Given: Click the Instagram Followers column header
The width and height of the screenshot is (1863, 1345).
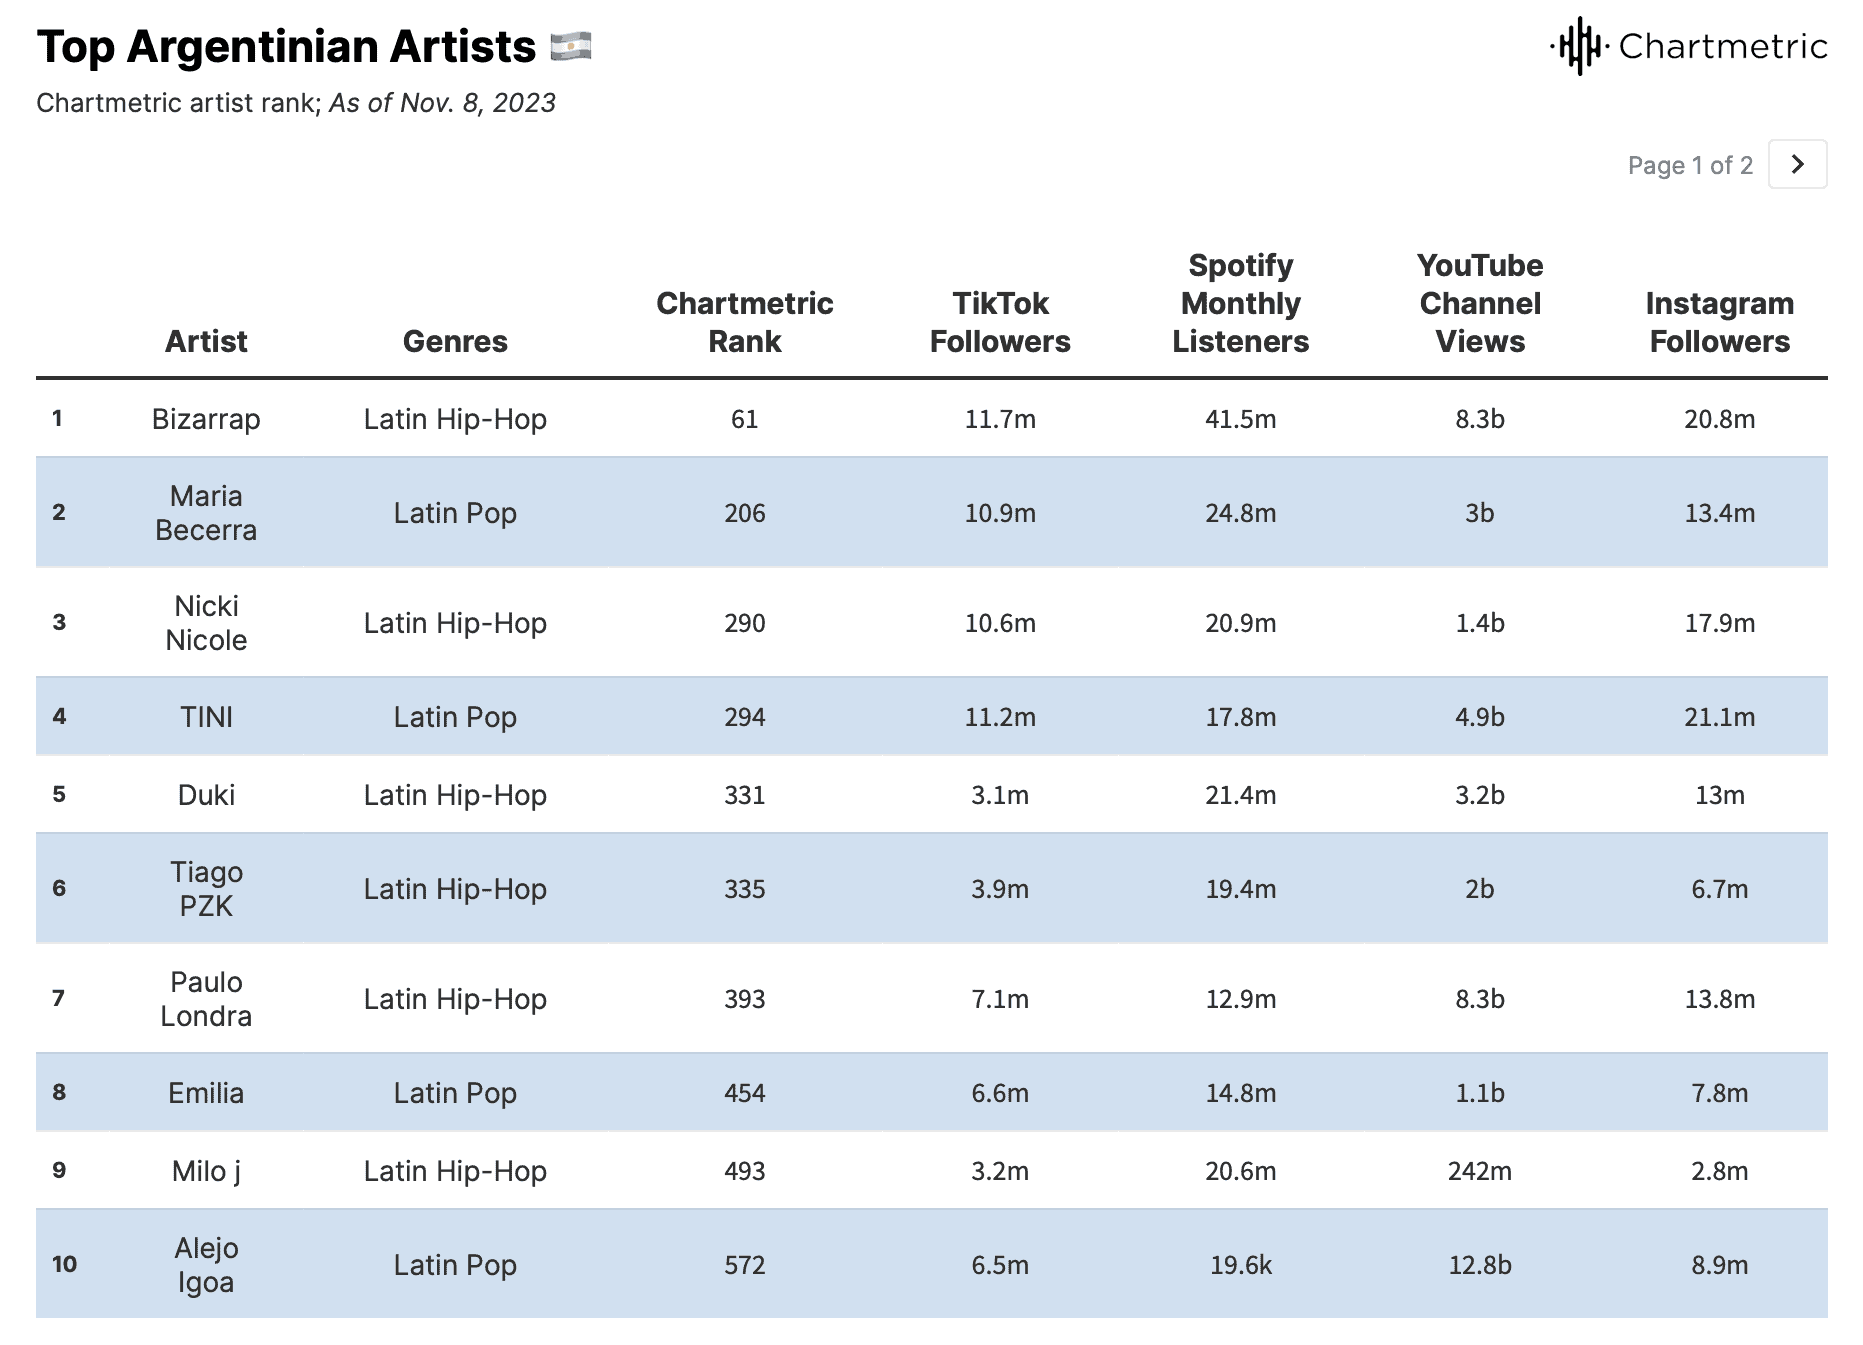Looking at the screenshot, I should point(1718,322).
